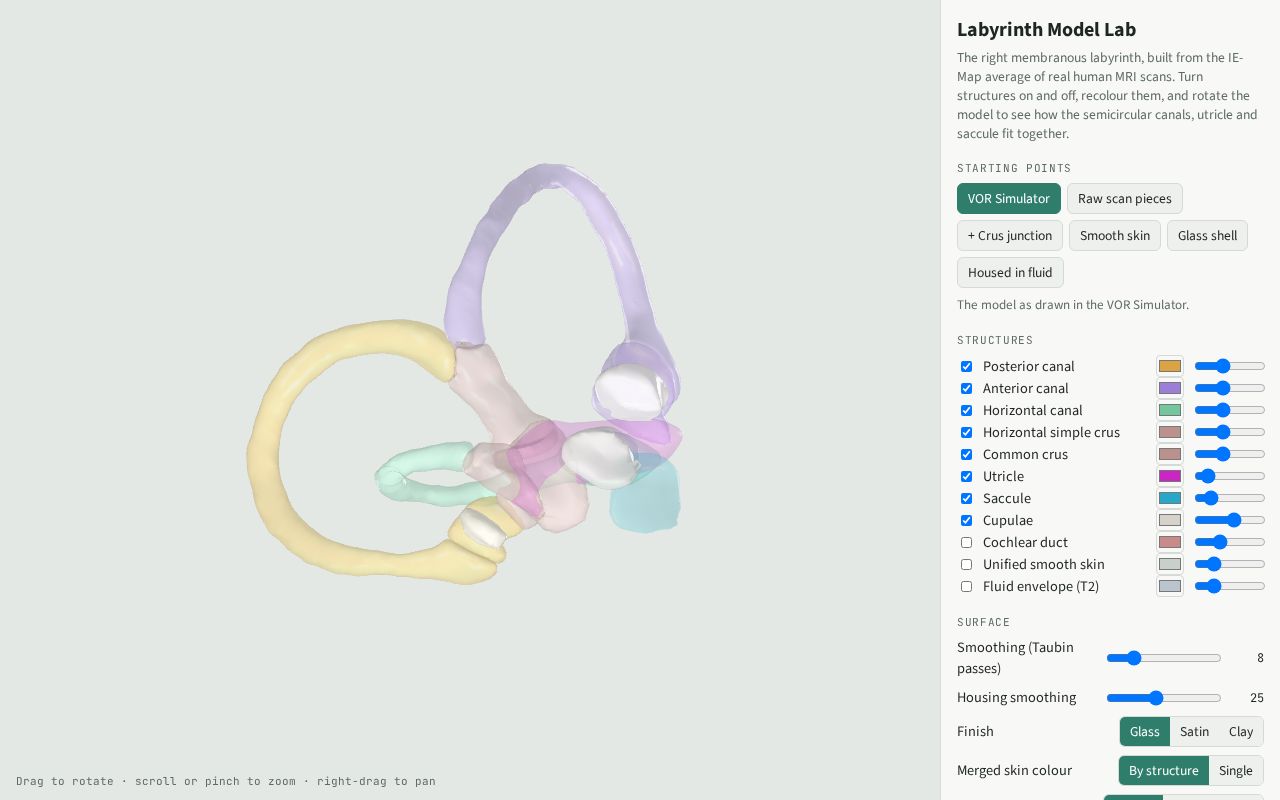Open the Posterior canal colour swatch
The height and width of the screenshot is (800, 1280).
tap(1170, 366)
